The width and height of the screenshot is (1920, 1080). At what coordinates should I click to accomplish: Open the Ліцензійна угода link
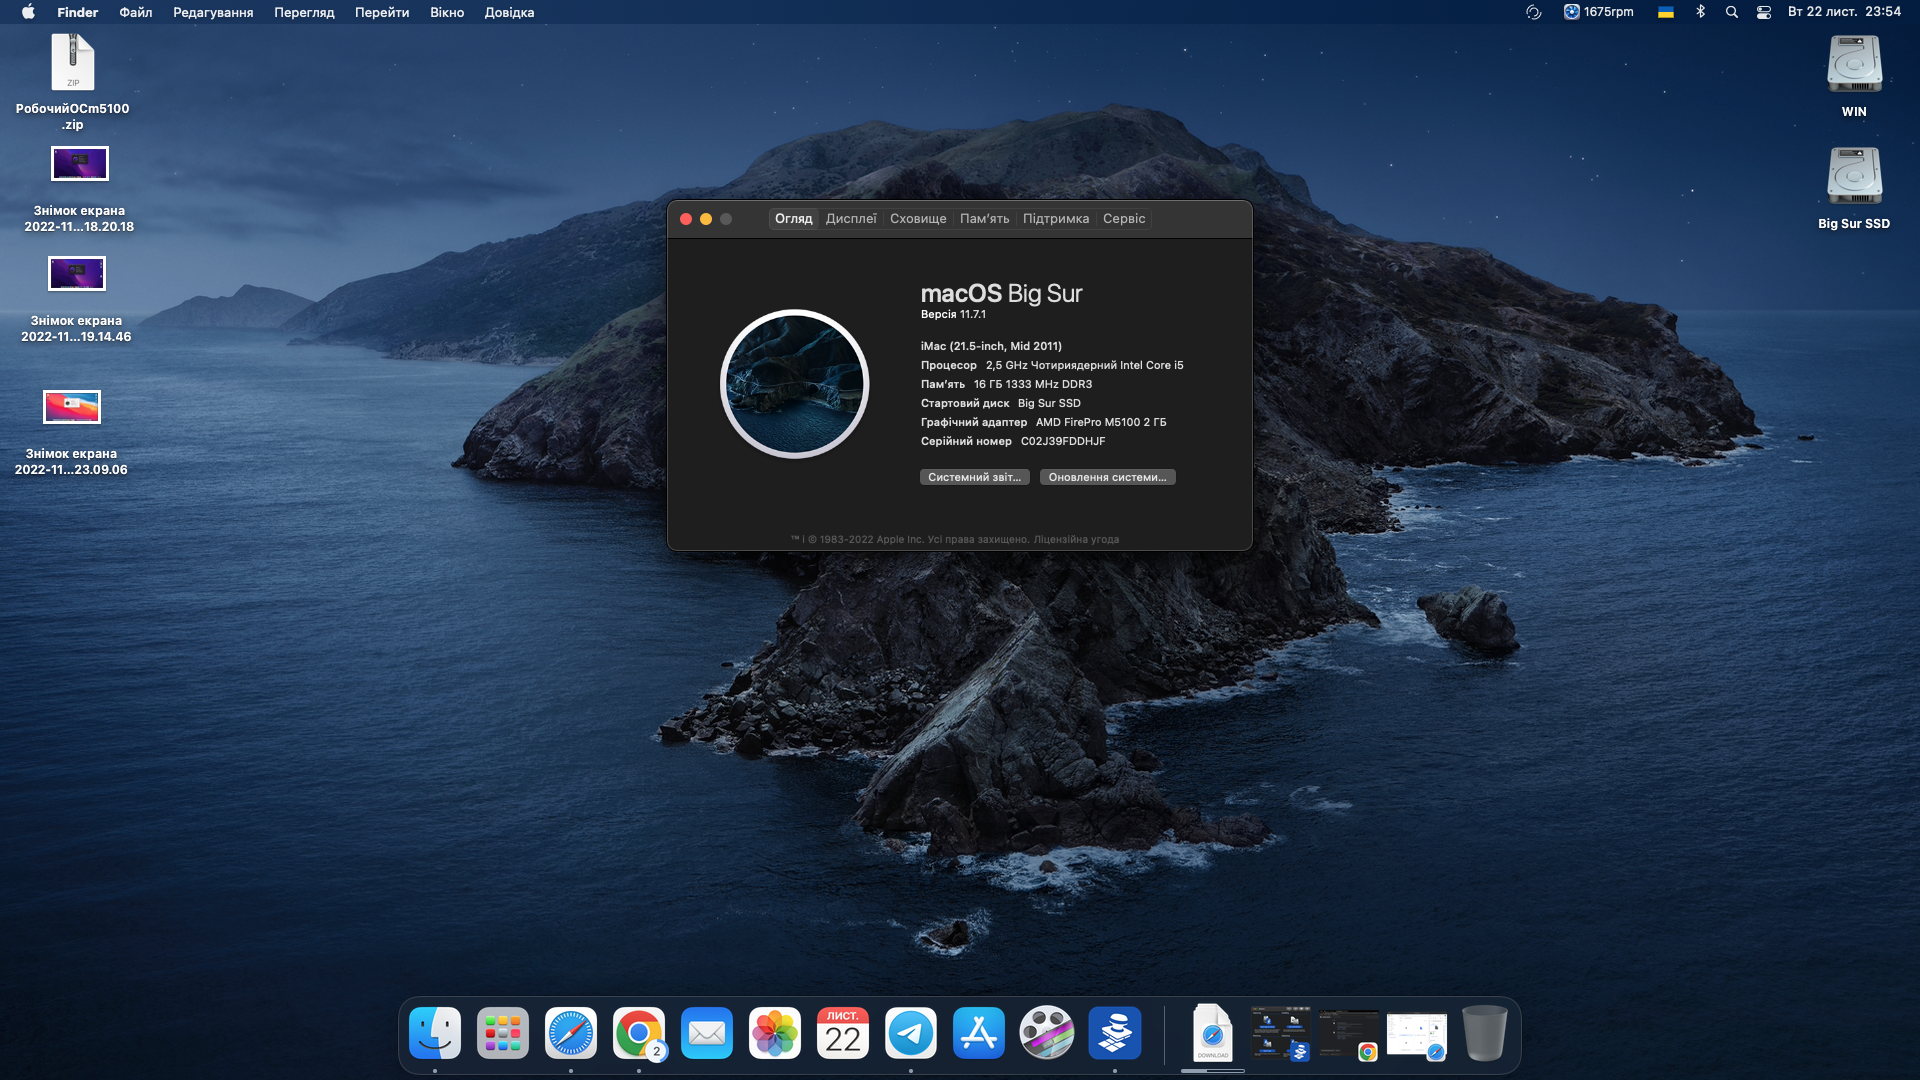1076,539
